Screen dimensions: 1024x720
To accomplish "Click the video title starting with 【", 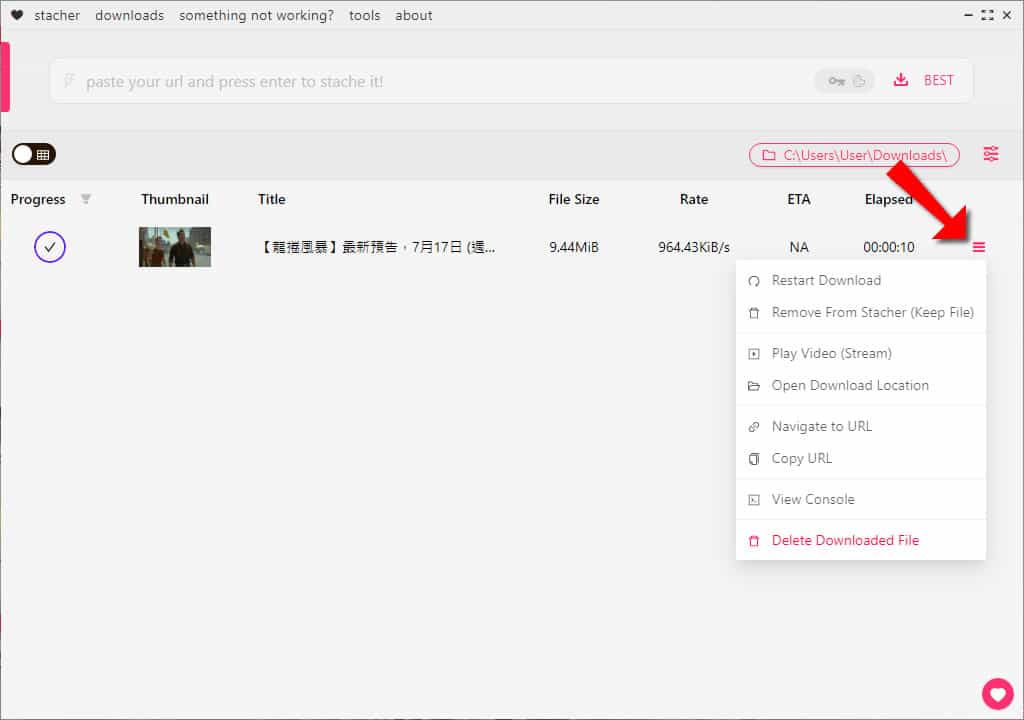I will click(377, 247).
